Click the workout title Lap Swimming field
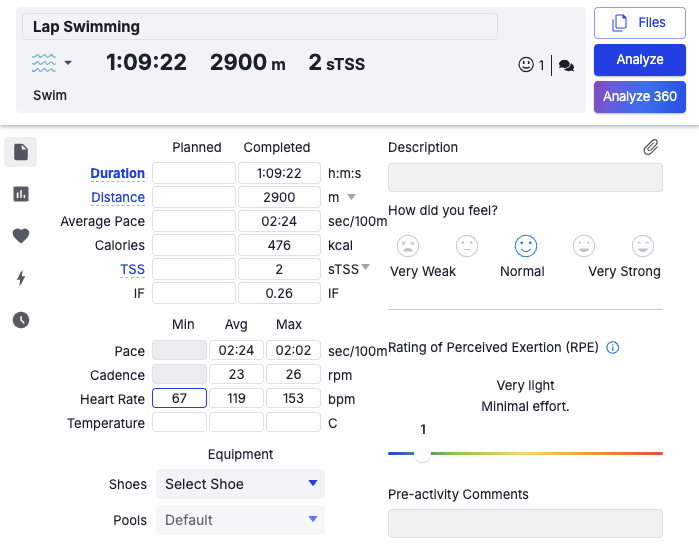 point(260,26)
